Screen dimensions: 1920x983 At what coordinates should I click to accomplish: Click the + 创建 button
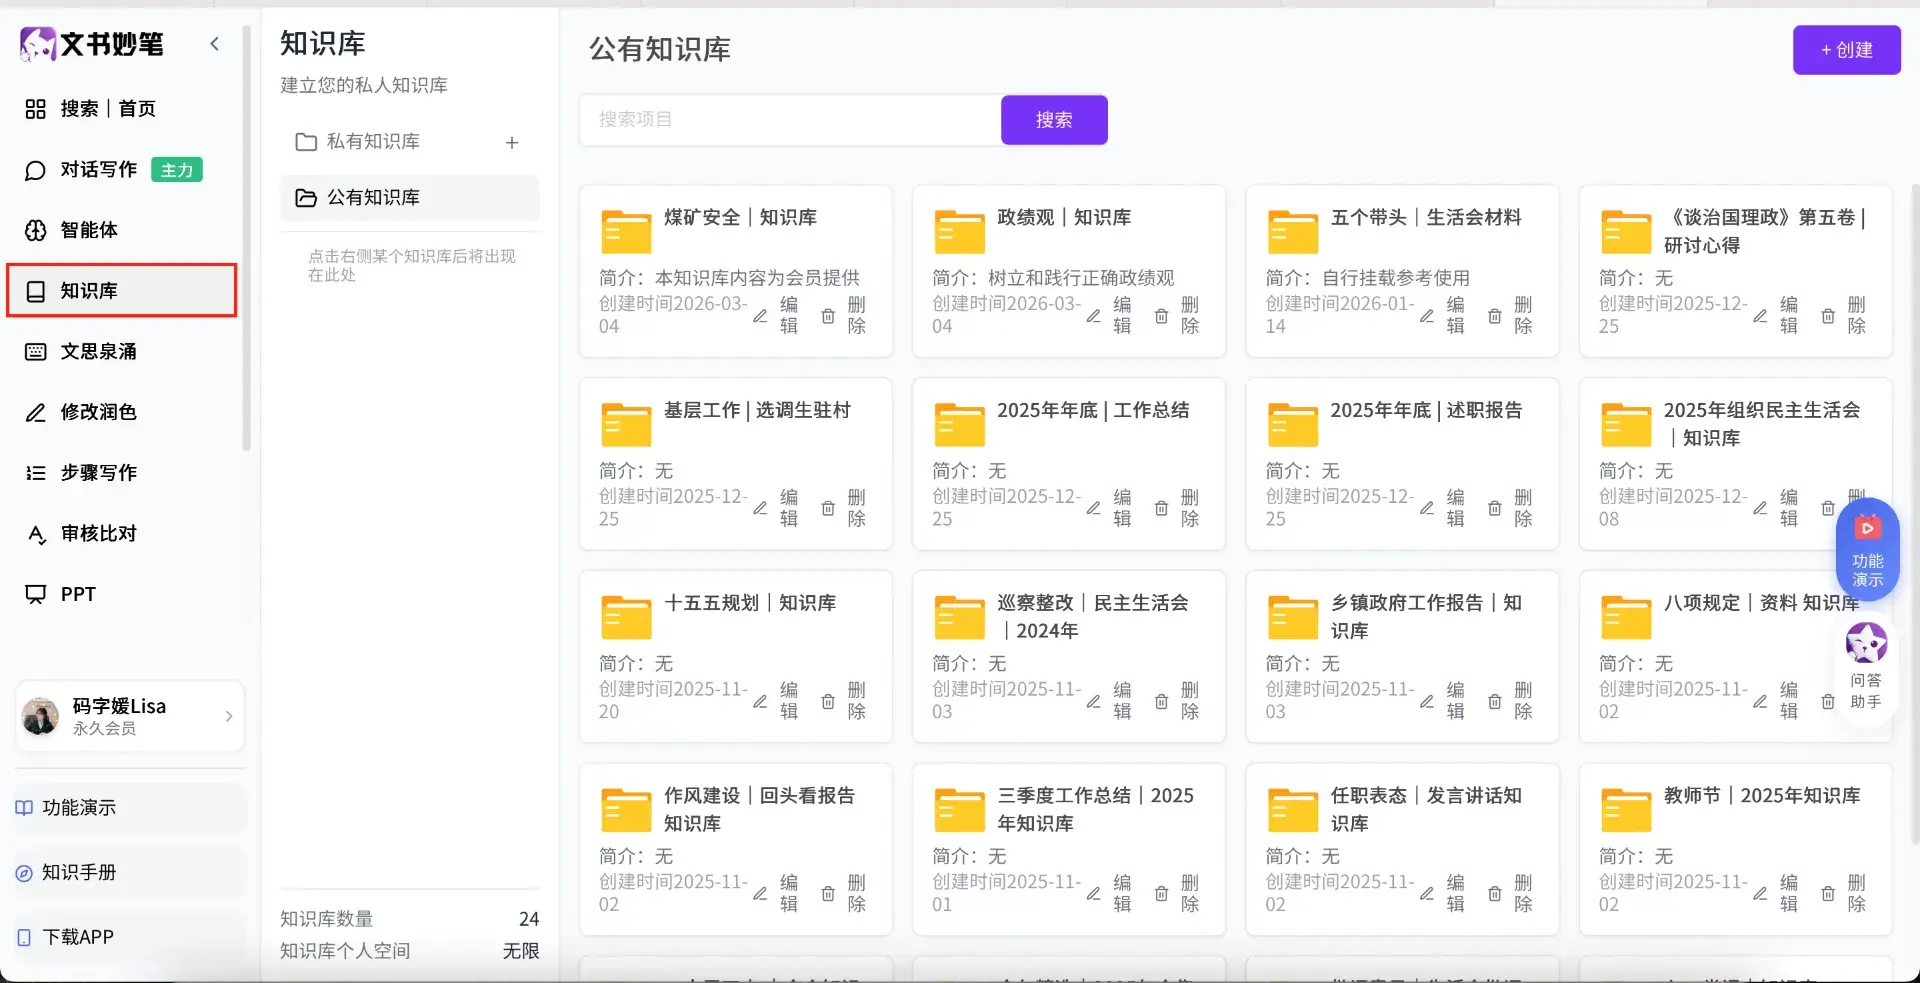[1846, 50]
